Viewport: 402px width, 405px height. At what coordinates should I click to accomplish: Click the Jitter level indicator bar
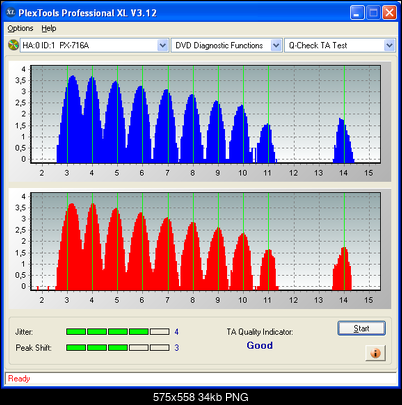pos(118,332)
